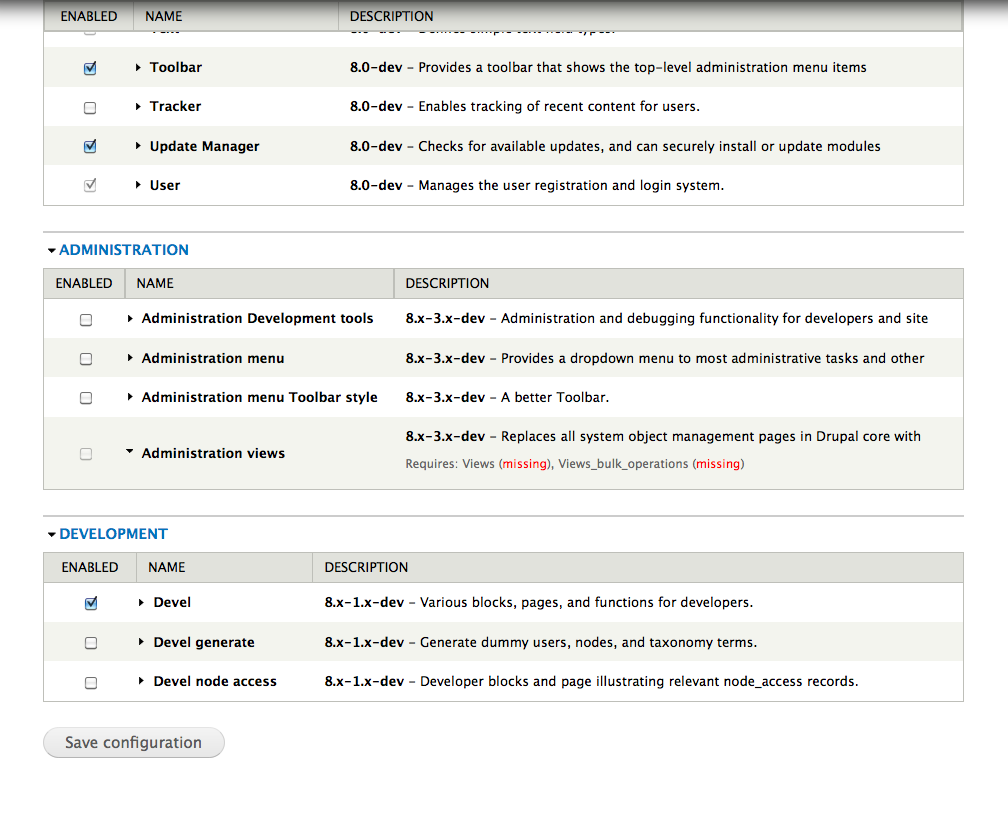Uncheck the Toolbar module checkbox

(90, 68)
